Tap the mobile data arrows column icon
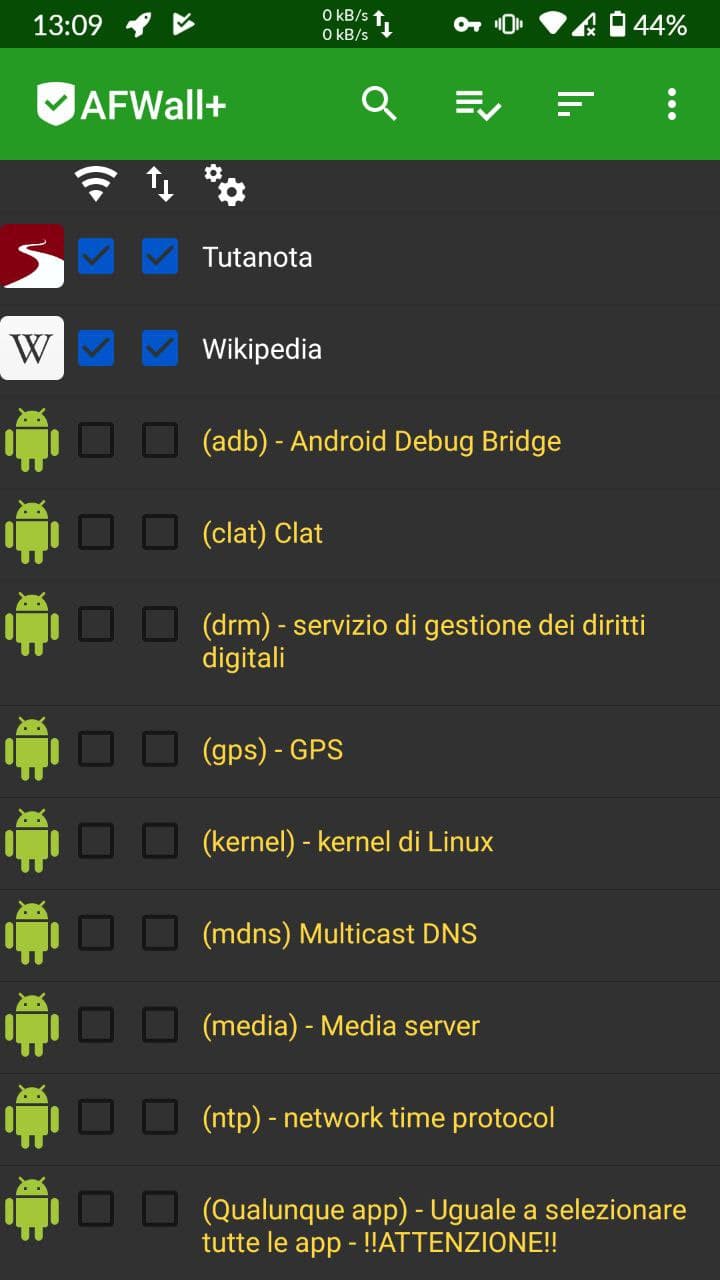This screenshot has height=1280, width=720. (160, 184)
